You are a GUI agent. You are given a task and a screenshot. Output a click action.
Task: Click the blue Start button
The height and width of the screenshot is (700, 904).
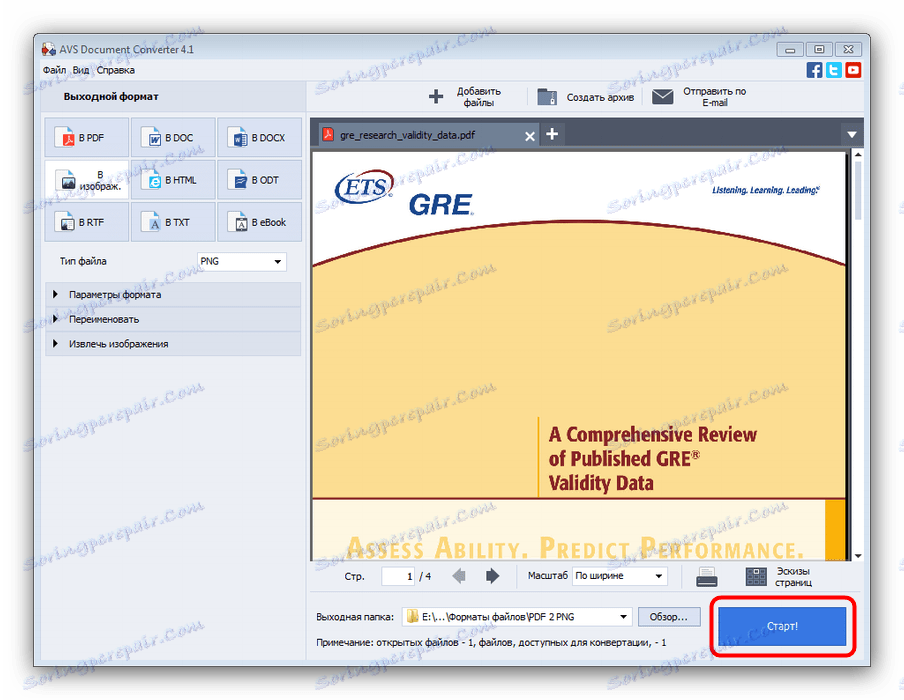tap(782, 626)
